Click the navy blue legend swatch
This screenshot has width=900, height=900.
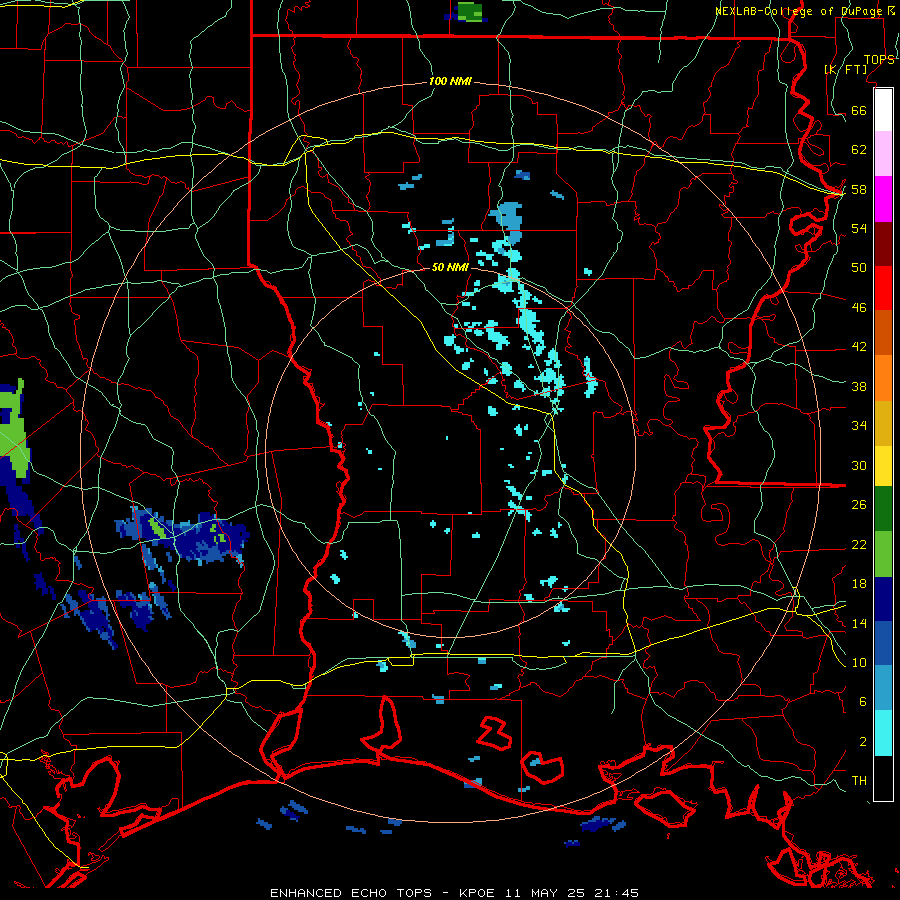pos(883,599)
